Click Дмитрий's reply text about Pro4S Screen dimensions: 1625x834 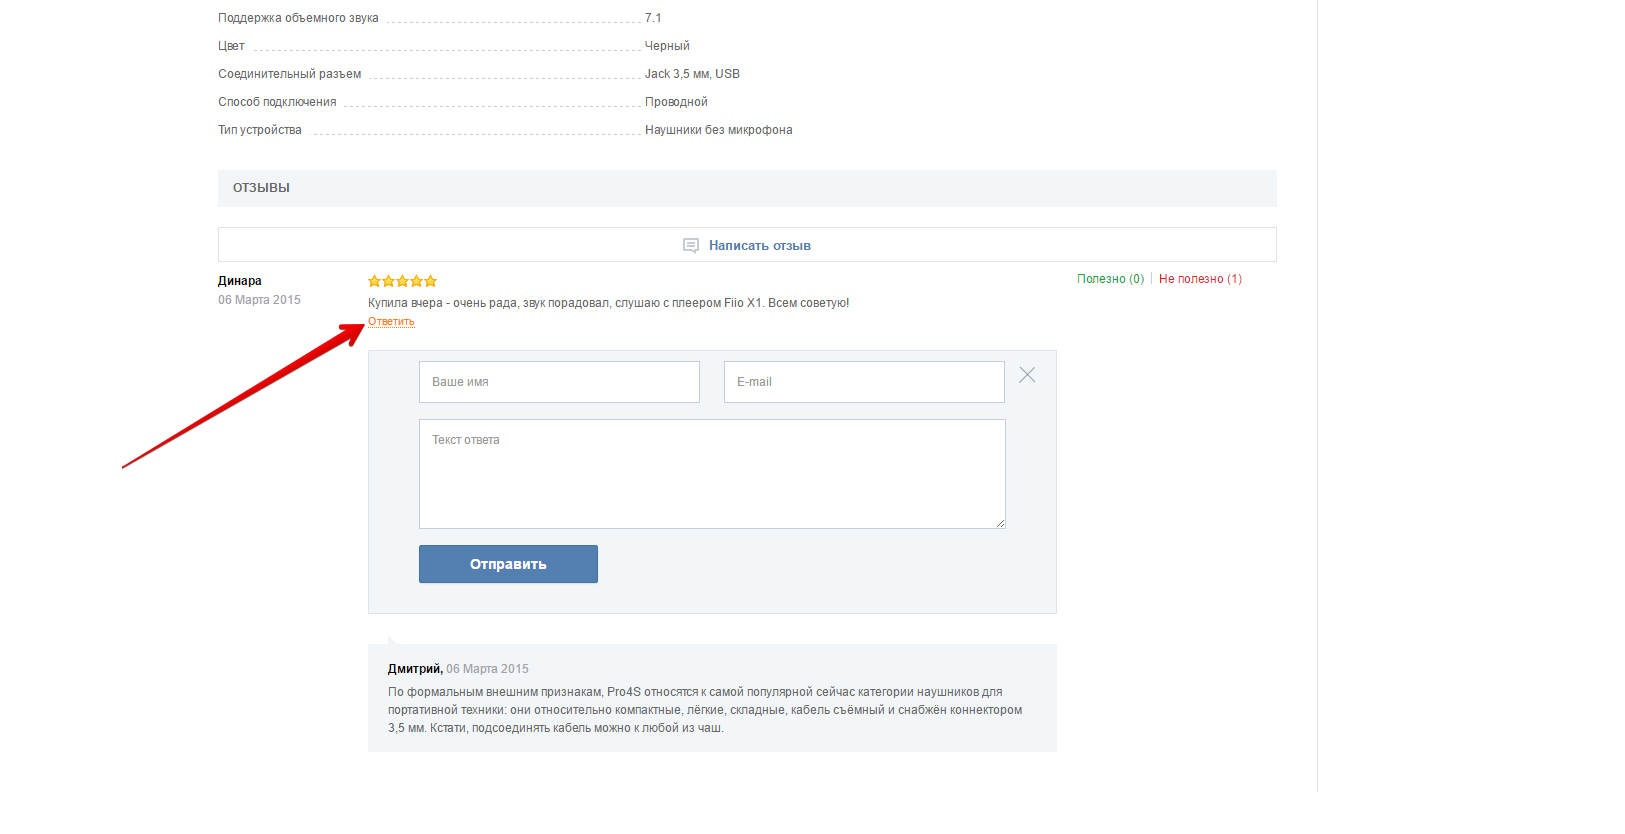point(705,710)
